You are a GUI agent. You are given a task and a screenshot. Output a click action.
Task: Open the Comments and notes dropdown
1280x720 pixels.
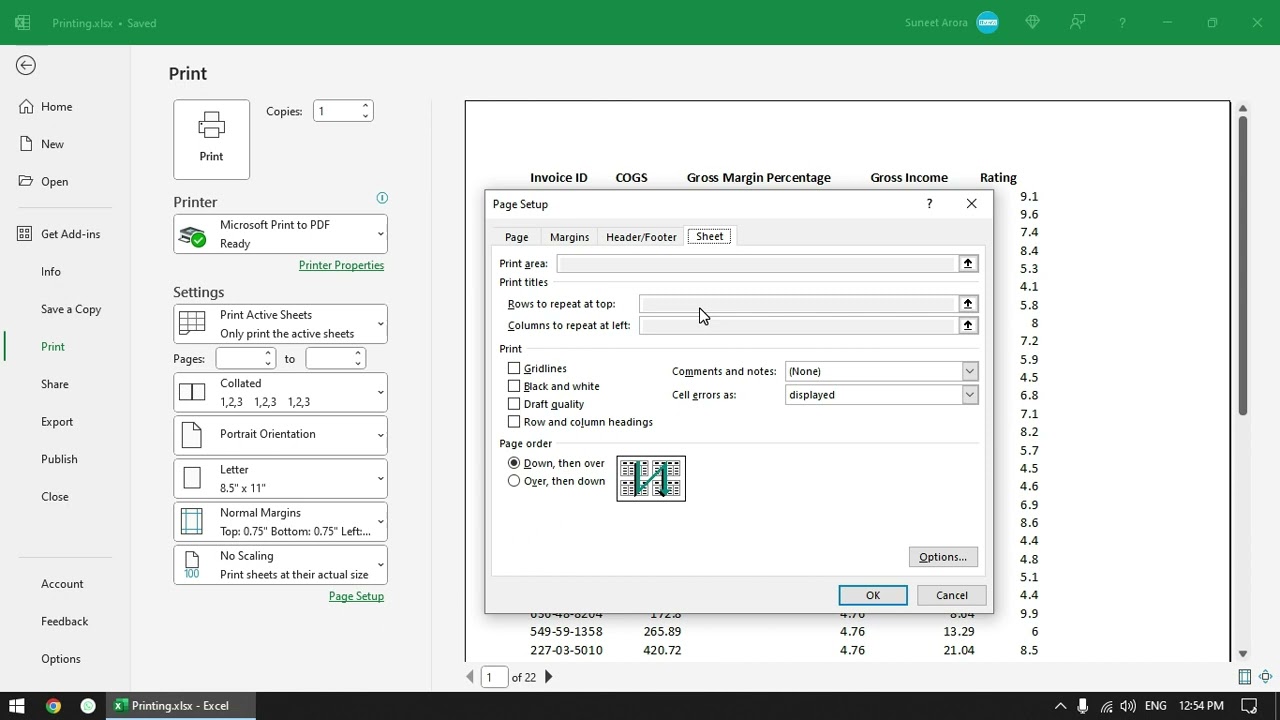click(x=969, y=371)
